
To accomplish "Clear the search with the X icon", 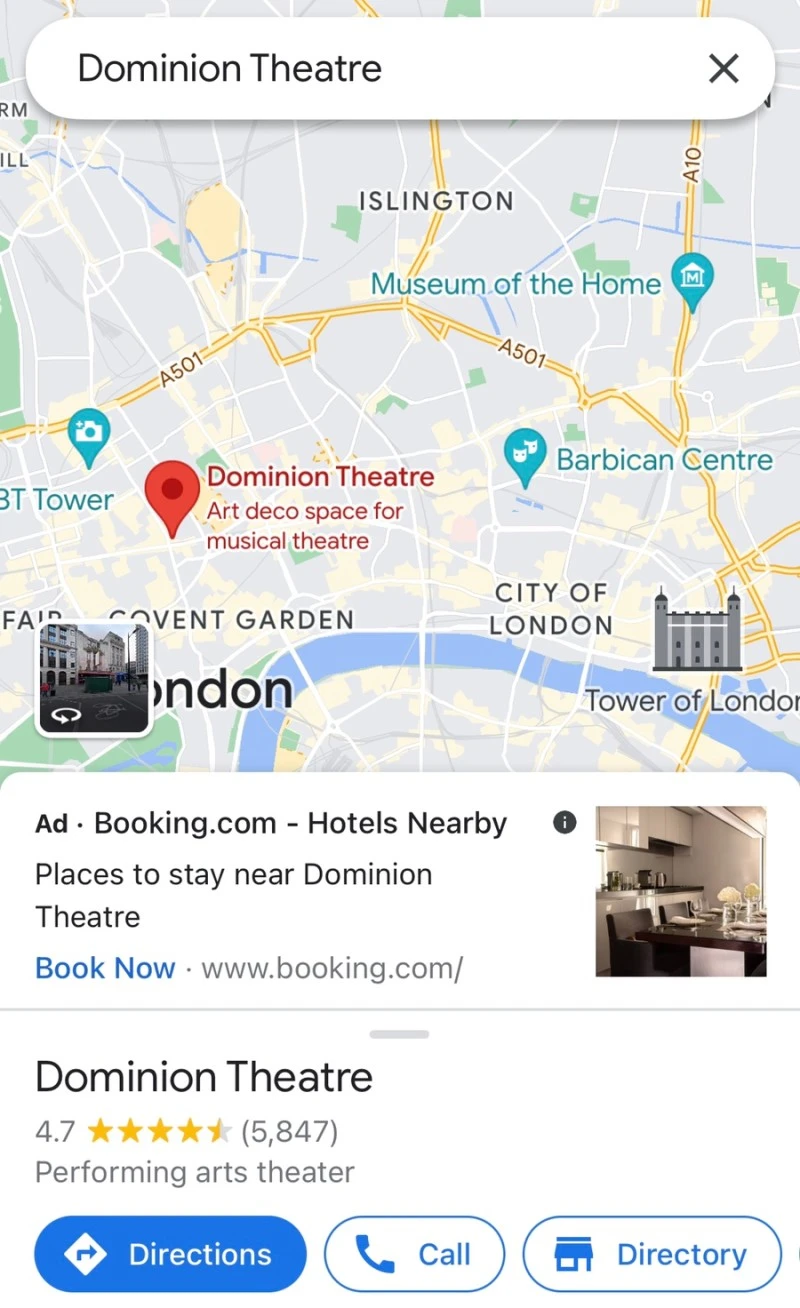I will pyautogui.click(x=723, y=69).
